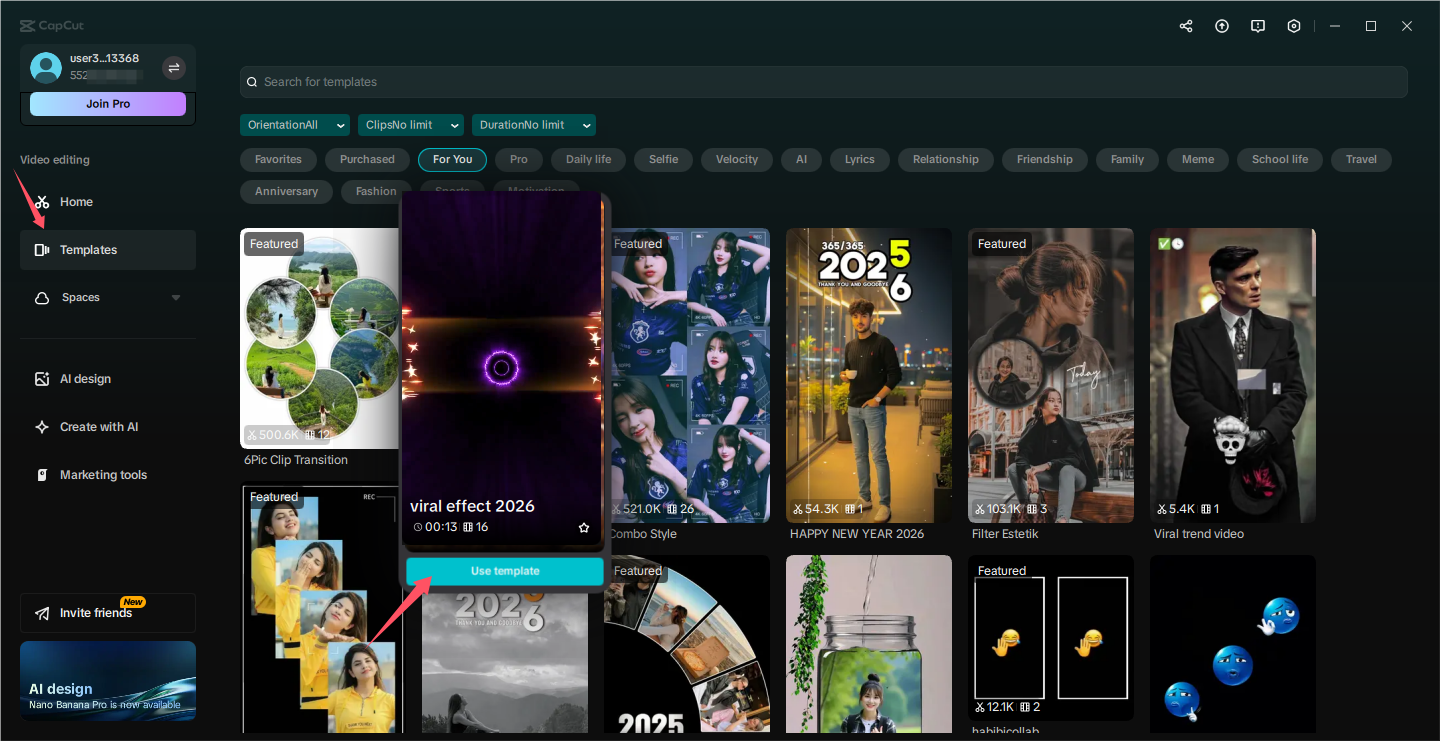Open the Orientation filter dropdown
This screenshot has height=741, width=1440.
point(295,125)
